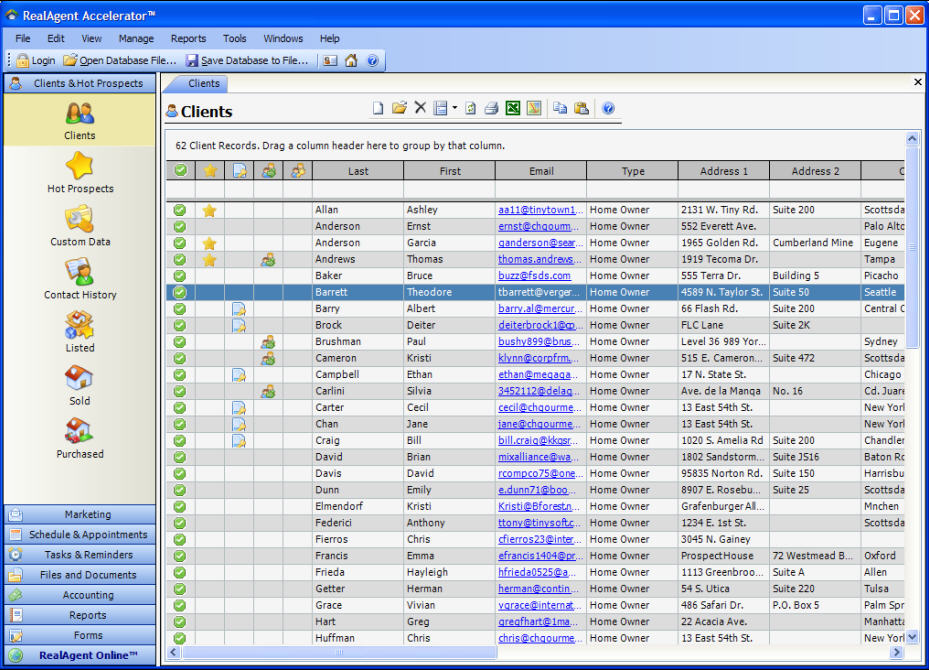Sort by the green check status column header
The image size is (929, 670).
[x=180, y=171]
